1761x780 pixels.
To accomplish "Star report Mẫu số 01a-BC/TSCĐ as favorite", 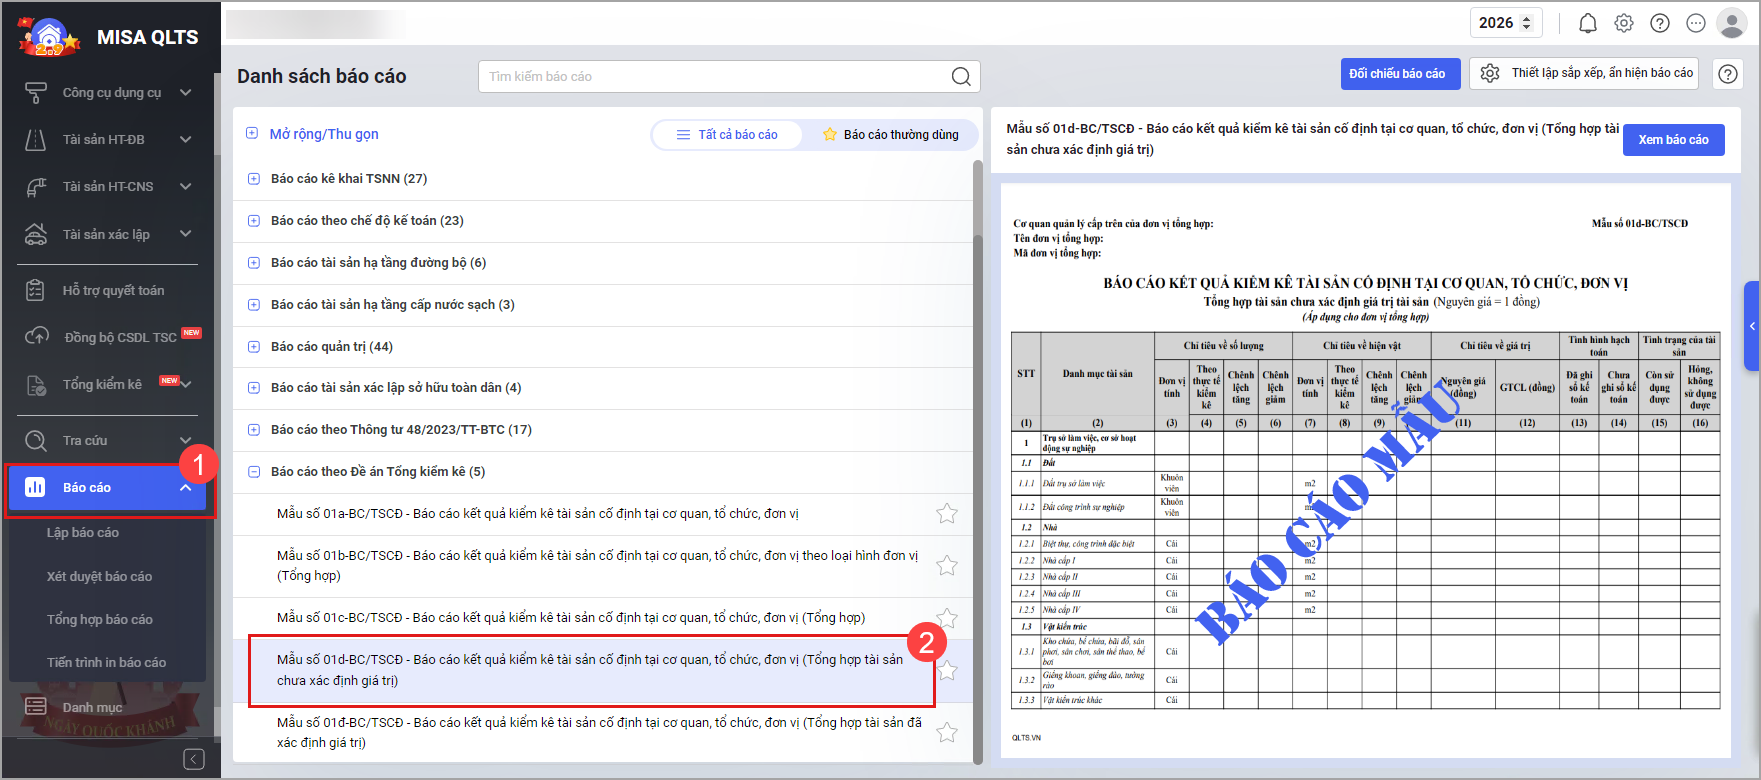I will (x=946, y=514).
